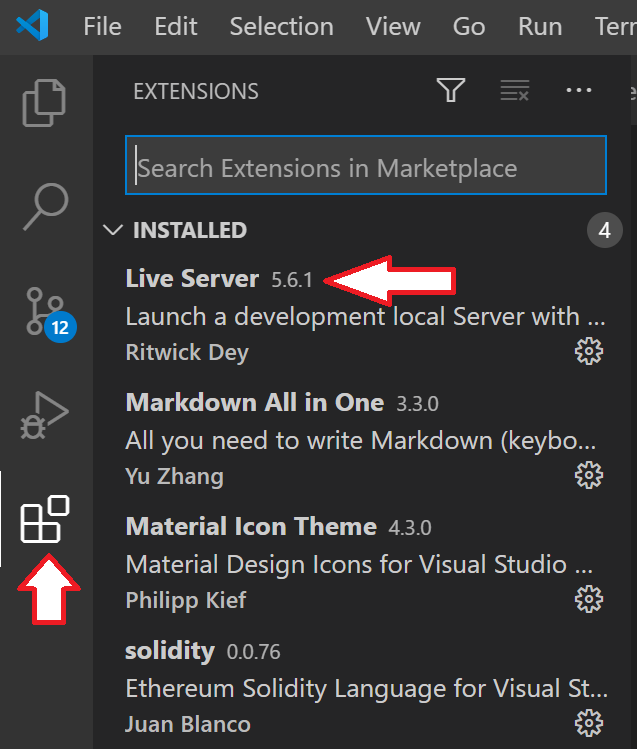This screenshot has height=749, width=637.
Task: Click the EXTENSIONS panel title
Action: [x=196, y=91]
